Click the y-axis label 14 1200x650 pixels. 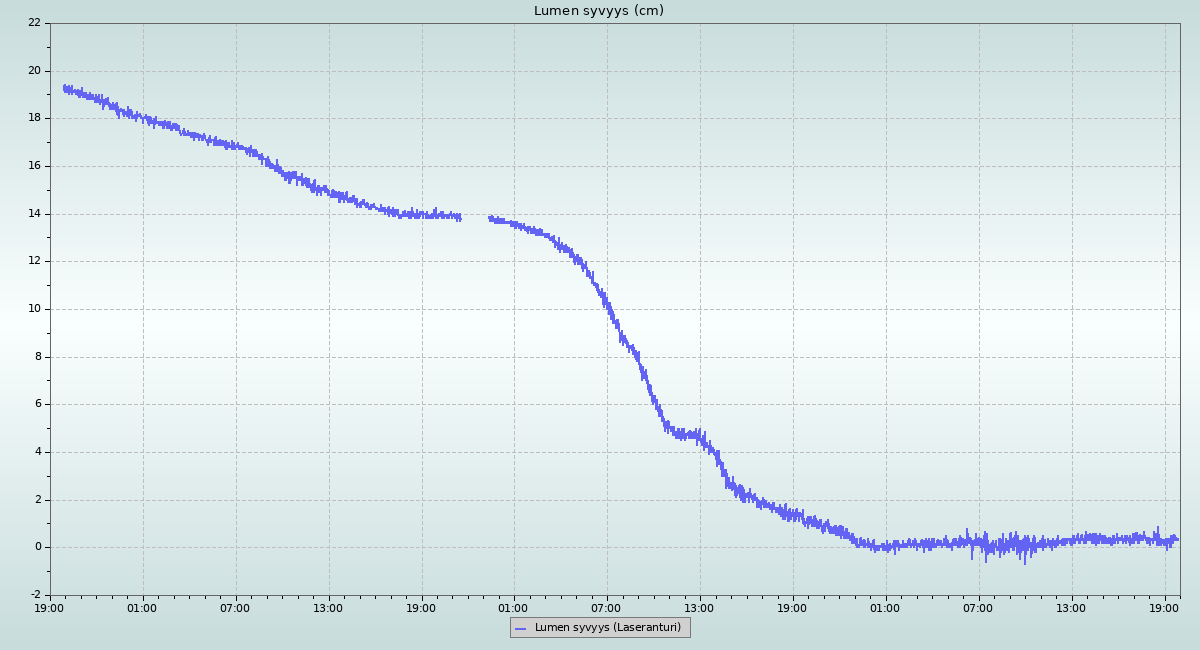point(34,213)
